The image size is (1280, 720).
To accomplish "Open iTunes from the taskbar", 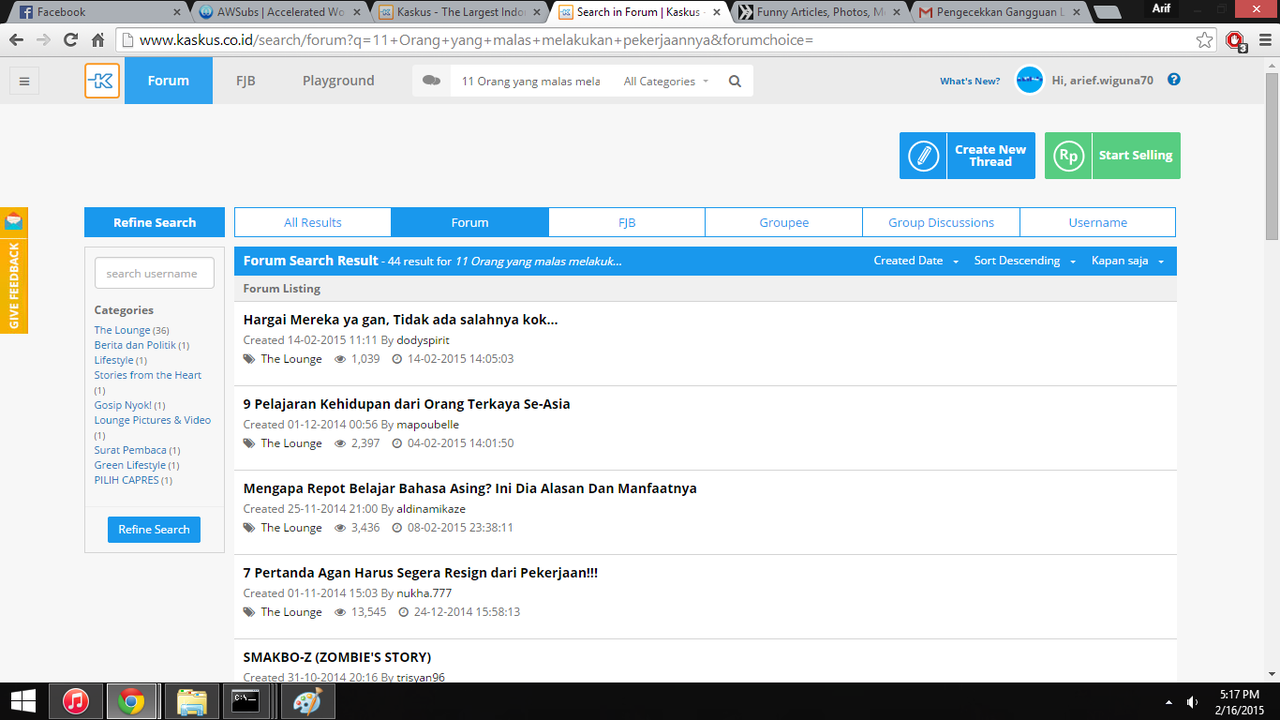I will click(77, 701).
